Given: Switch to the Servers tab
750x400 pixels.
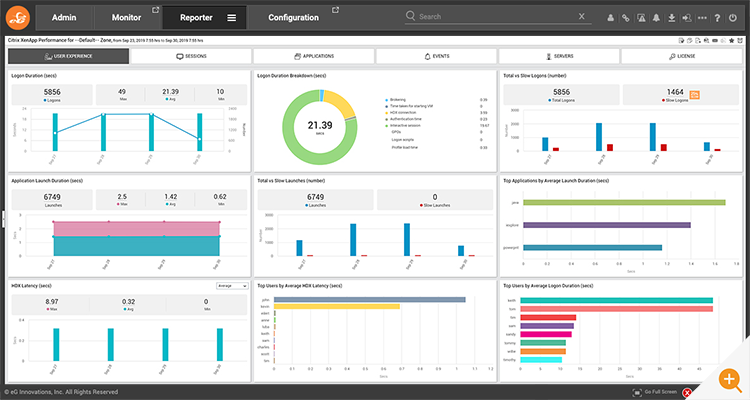Looking at the screenshot, I should click(x=559, y=56).
